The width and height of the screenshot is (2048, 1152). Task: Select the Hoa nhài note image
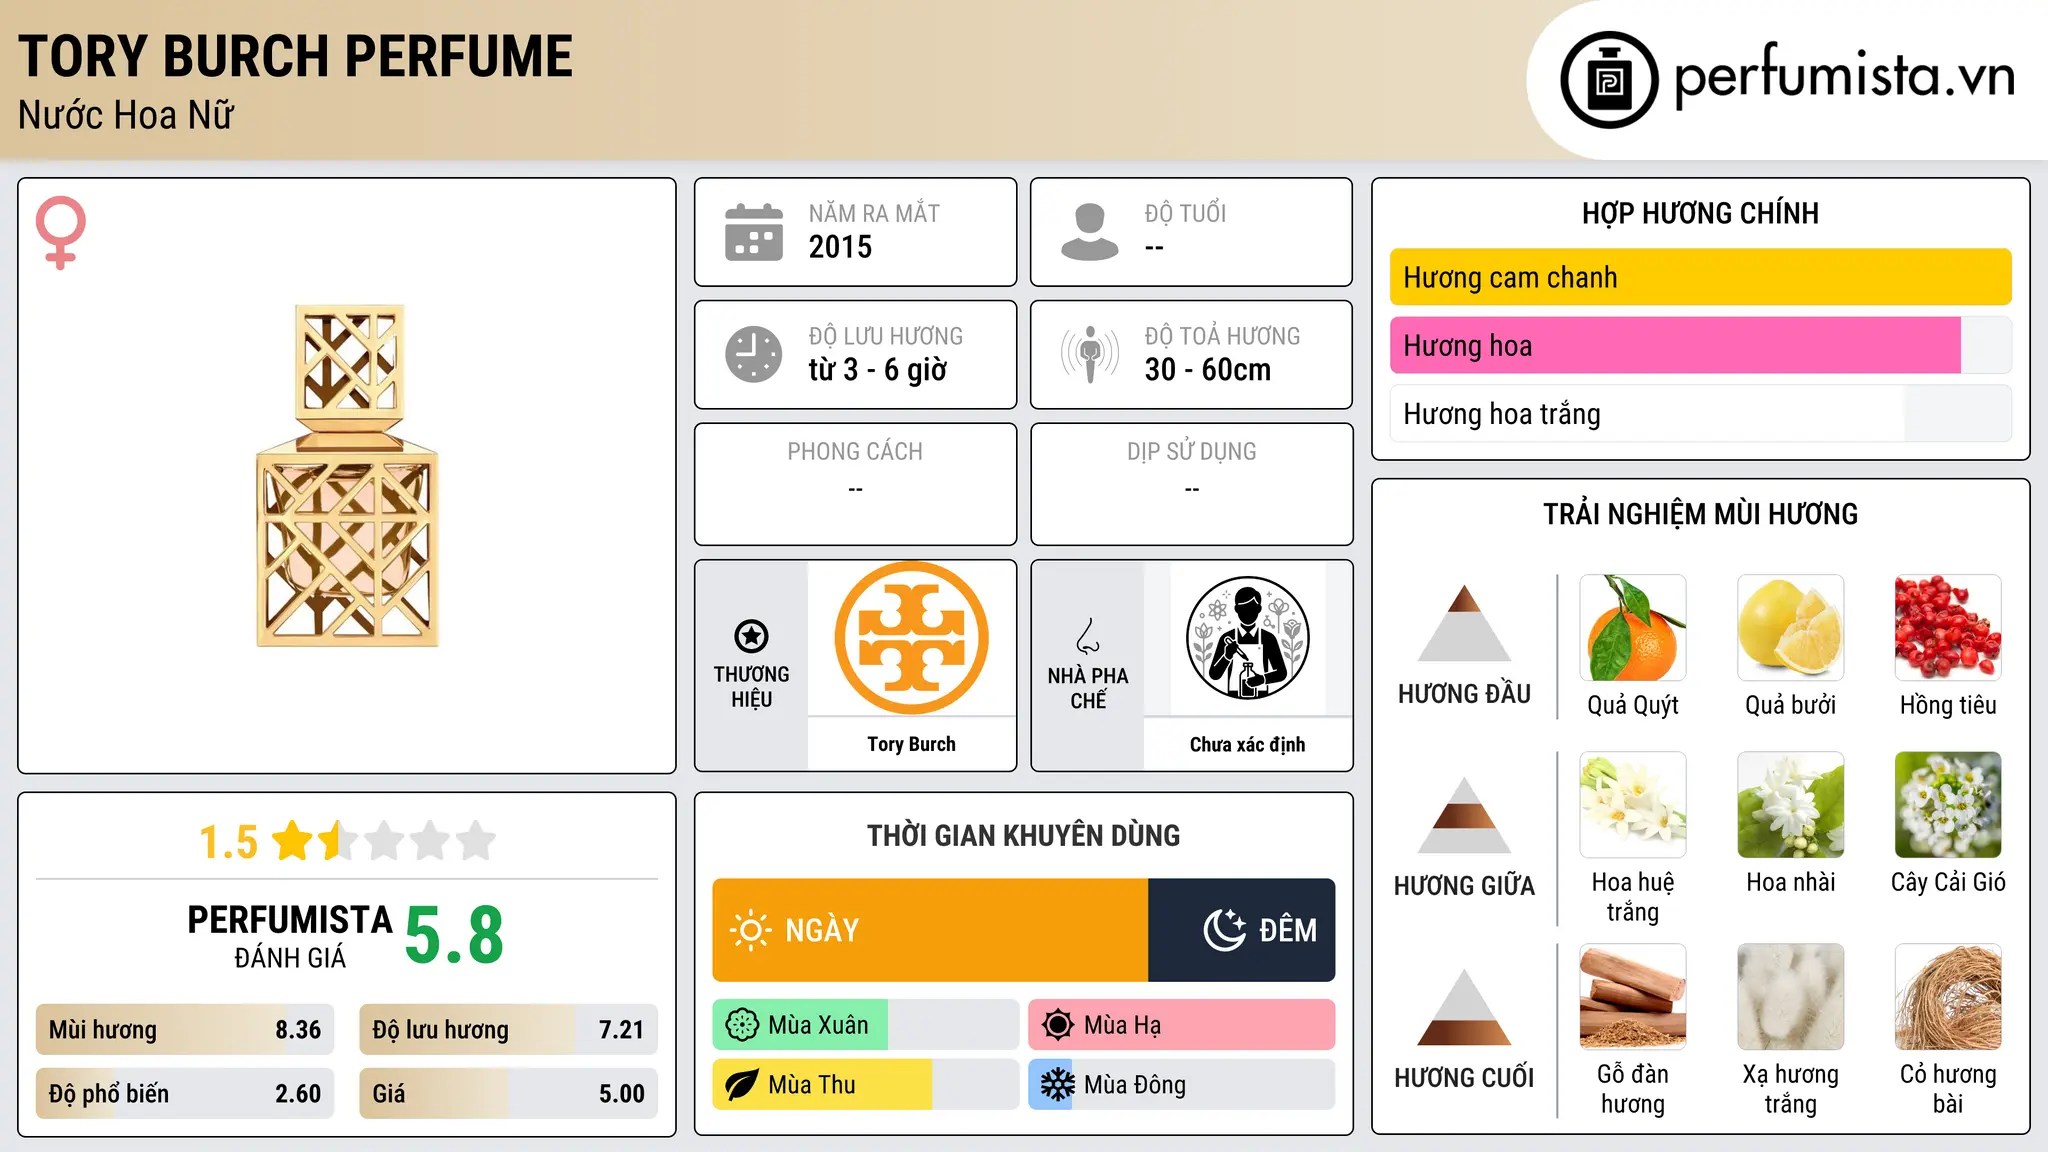(x=1791, y=805)
